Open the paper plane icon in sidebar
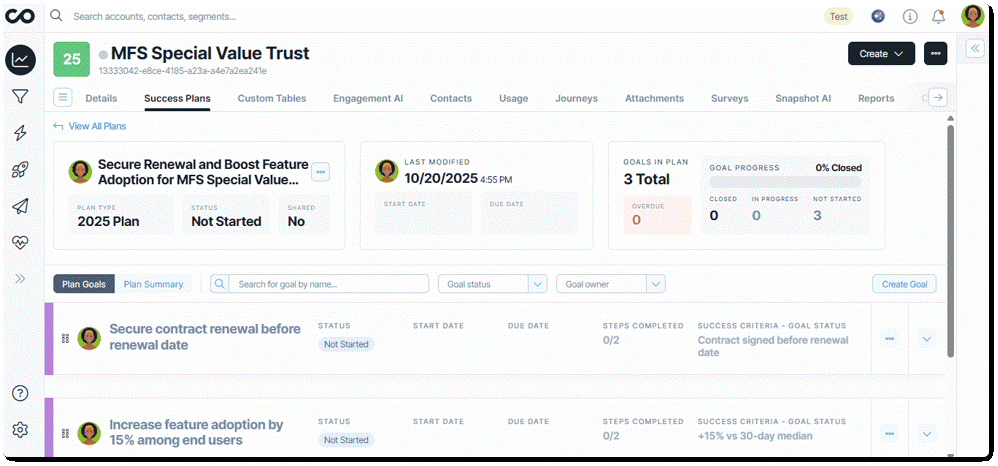The image size is (998, 466). pos(20,206)
